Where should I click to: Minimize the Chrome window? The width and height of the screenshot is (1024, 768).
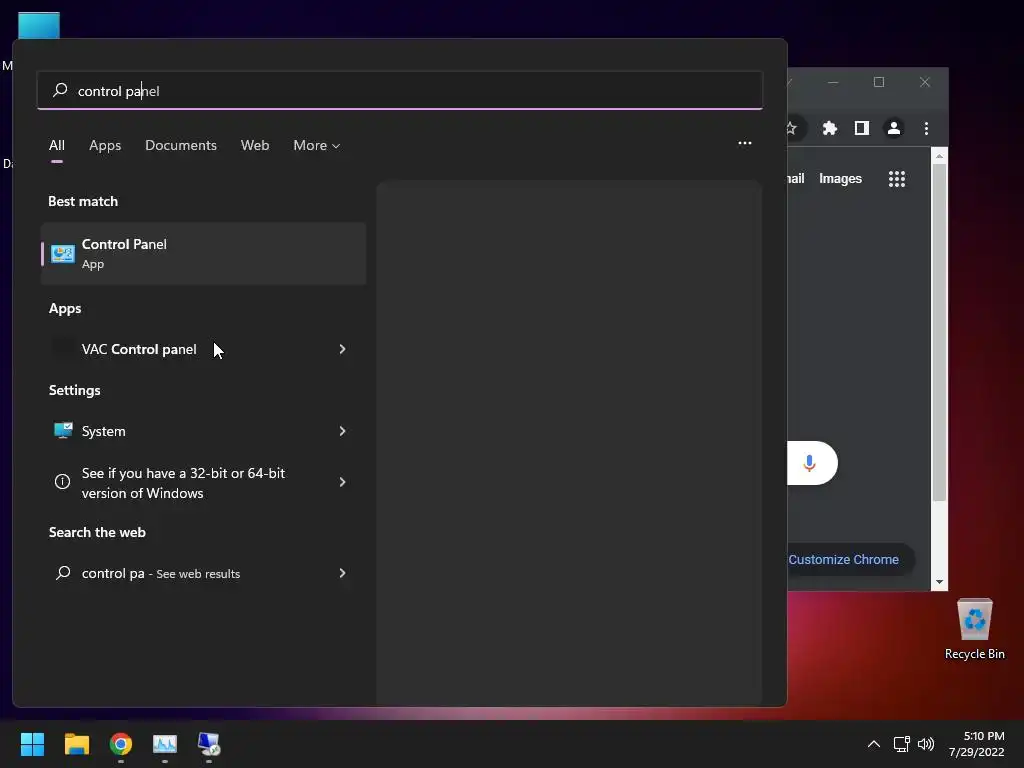(833, 82)
